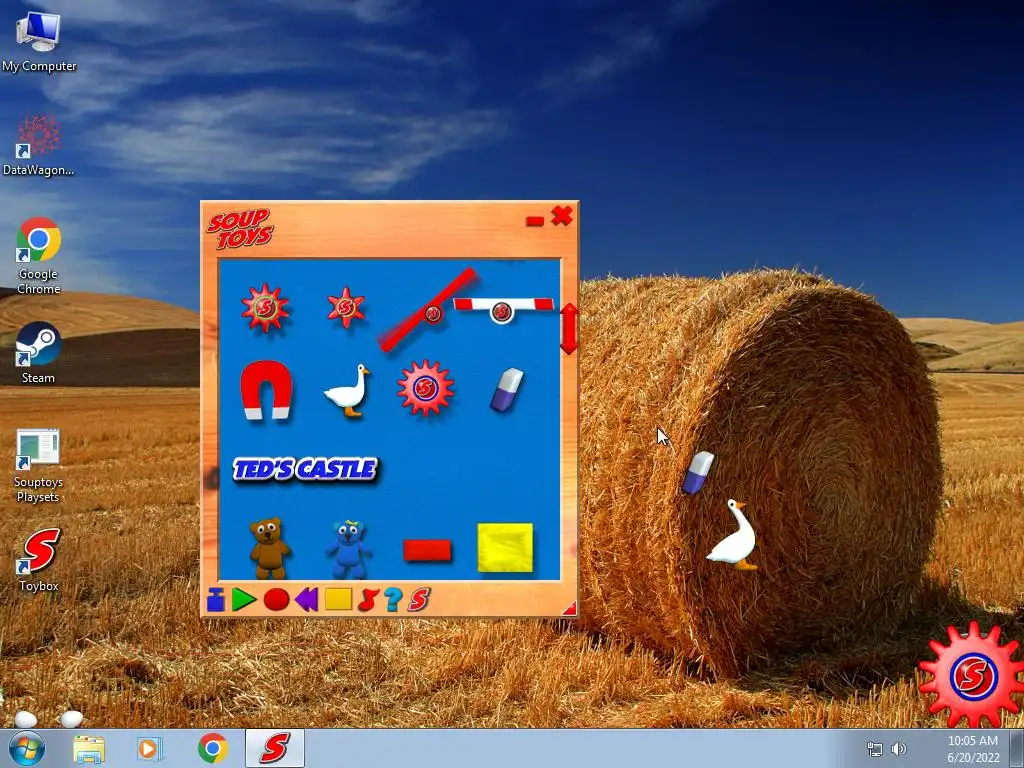Click the yellow stop square button
This screenshot has width=1024, height=768.
[338, 599]
